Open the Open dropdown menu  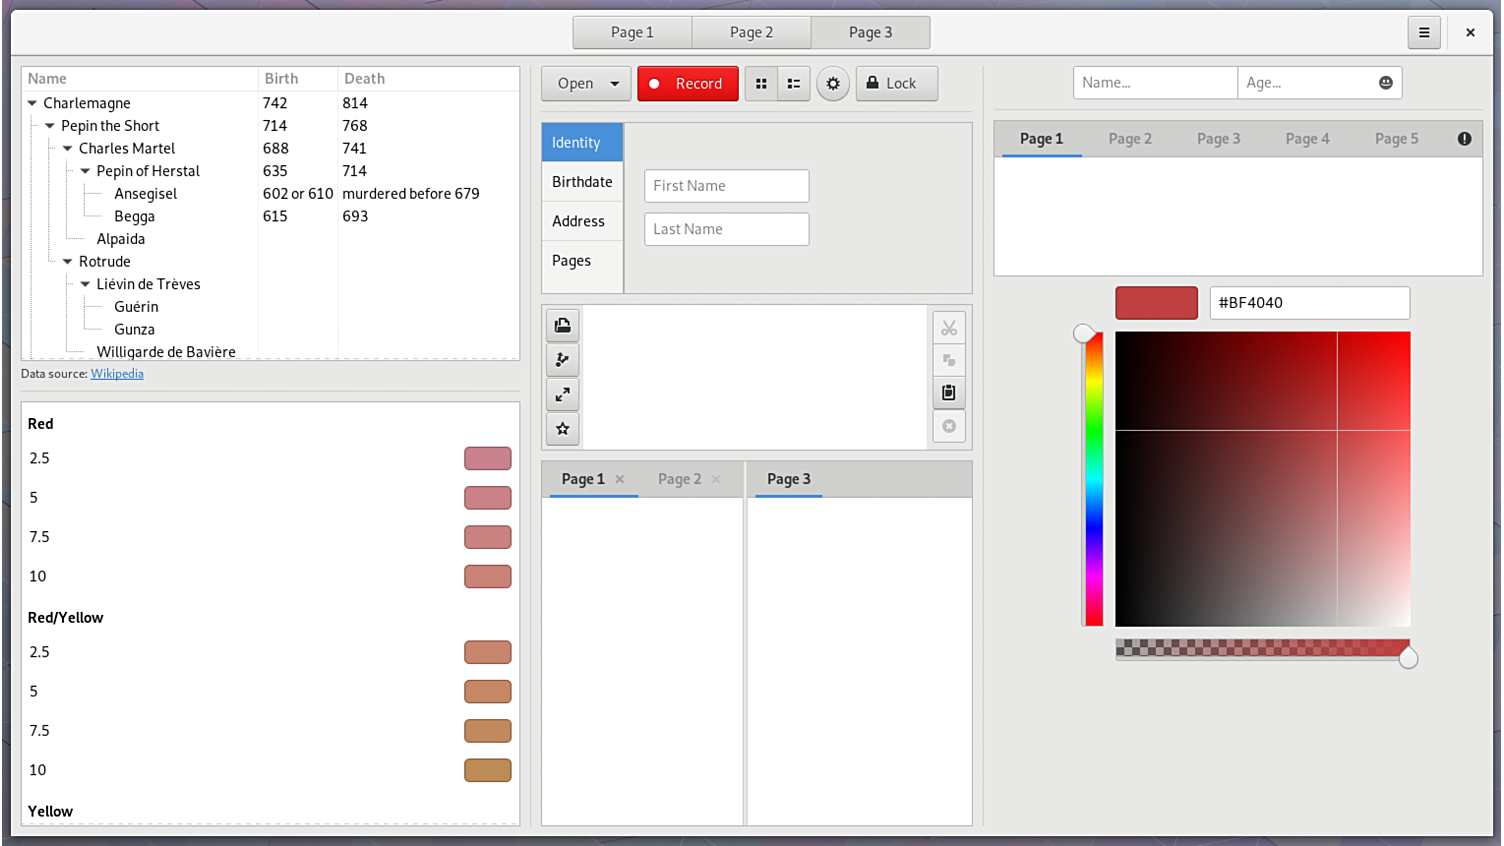tap(613, 84)
